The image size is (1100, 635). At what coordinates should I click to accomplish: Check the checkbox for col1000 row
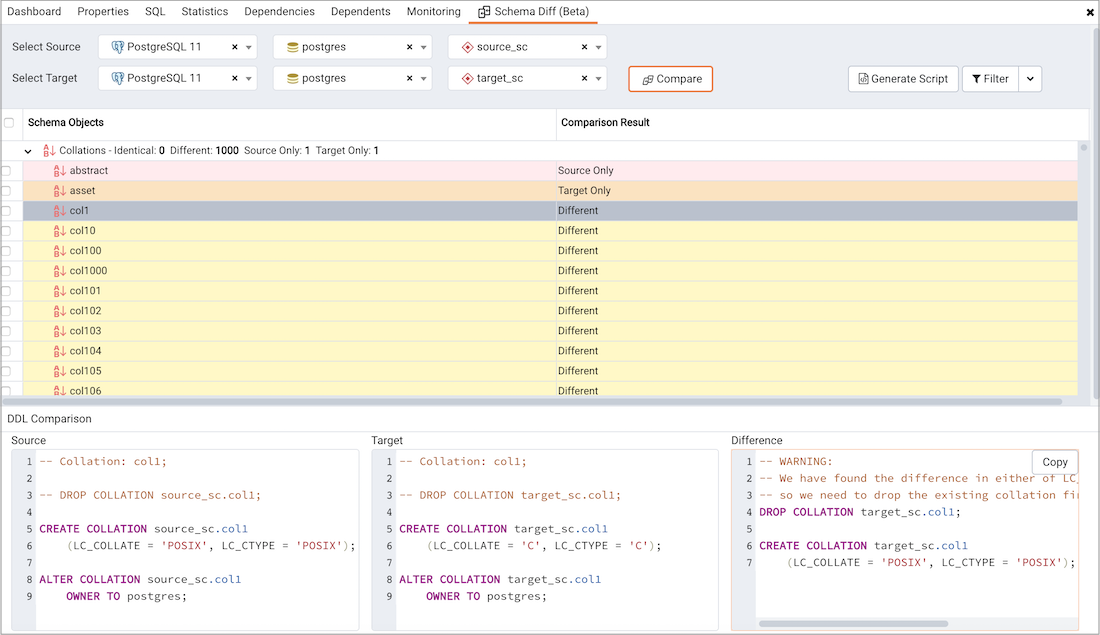[6, 271]
